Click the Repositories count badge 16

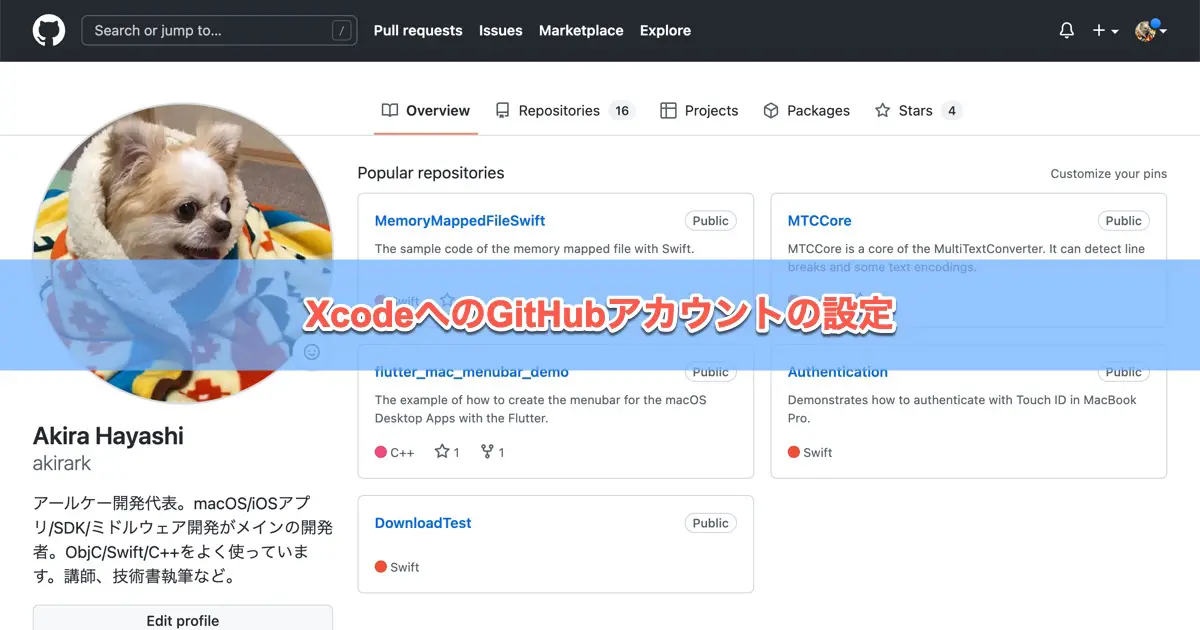pyautogui.click(x=622, y=111)
